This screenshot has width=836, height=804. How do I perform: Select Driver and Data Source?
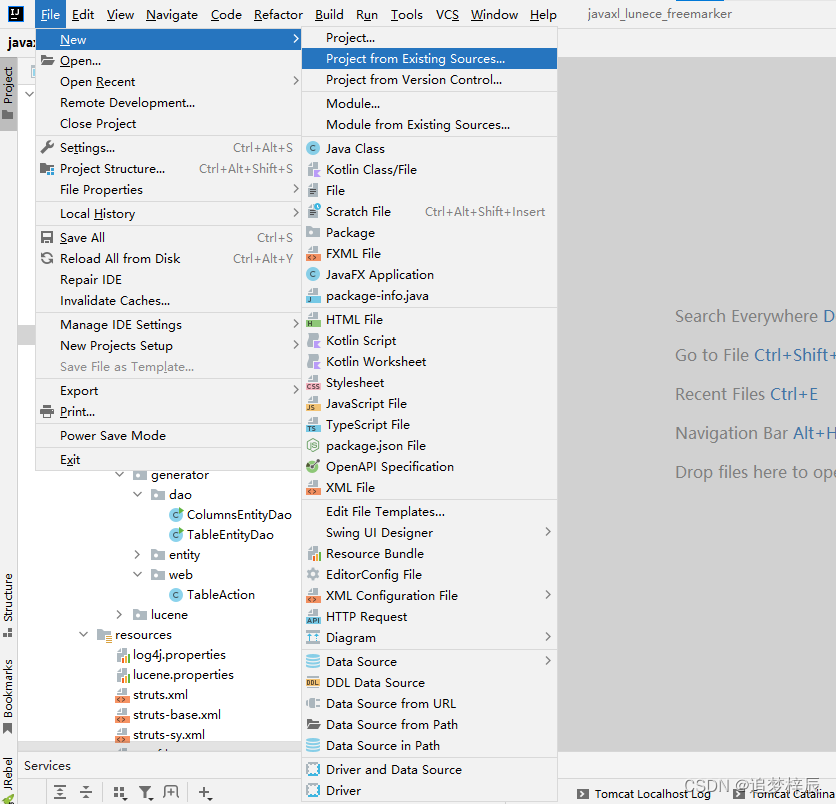[429, 770]
